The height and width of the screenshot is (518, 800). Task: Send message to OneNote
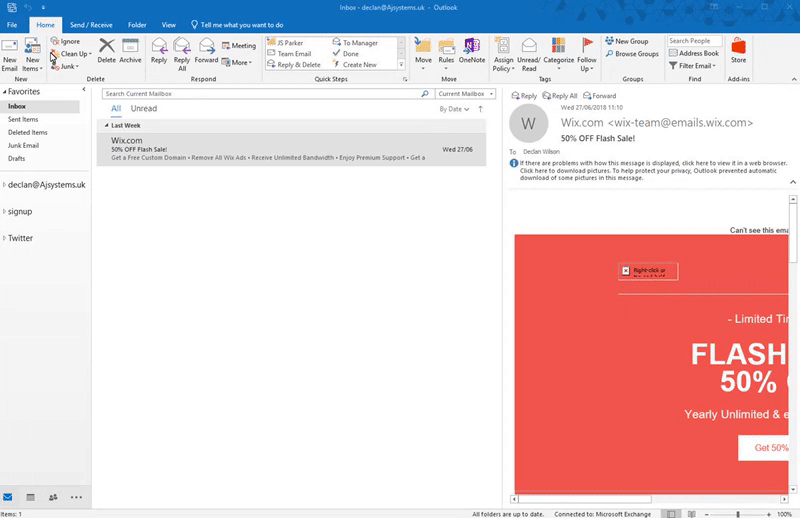tap(472, 52)
